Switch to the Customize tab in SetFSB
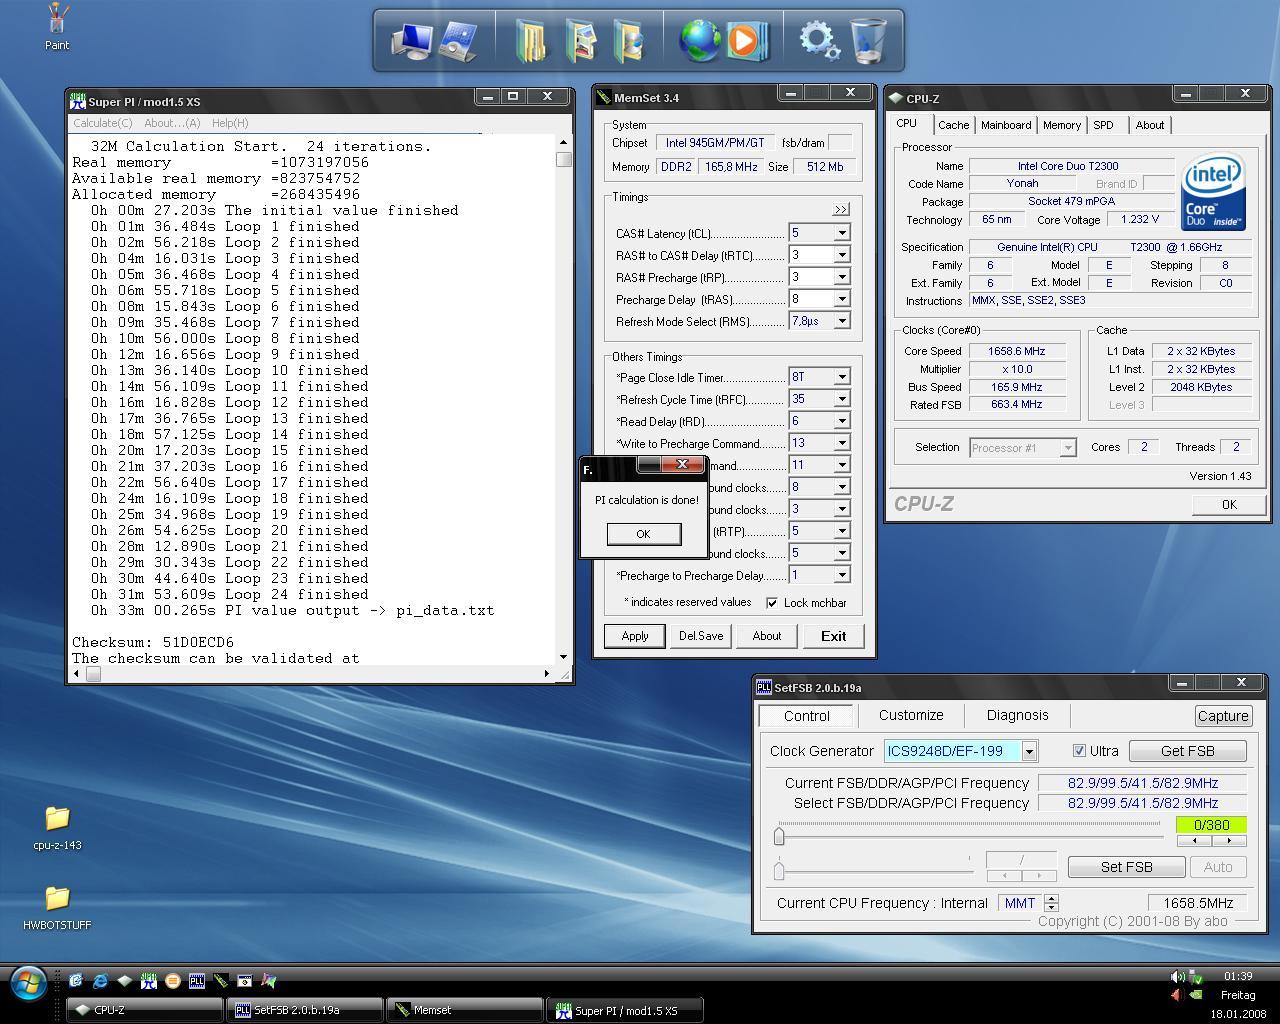 click(911, 715)
